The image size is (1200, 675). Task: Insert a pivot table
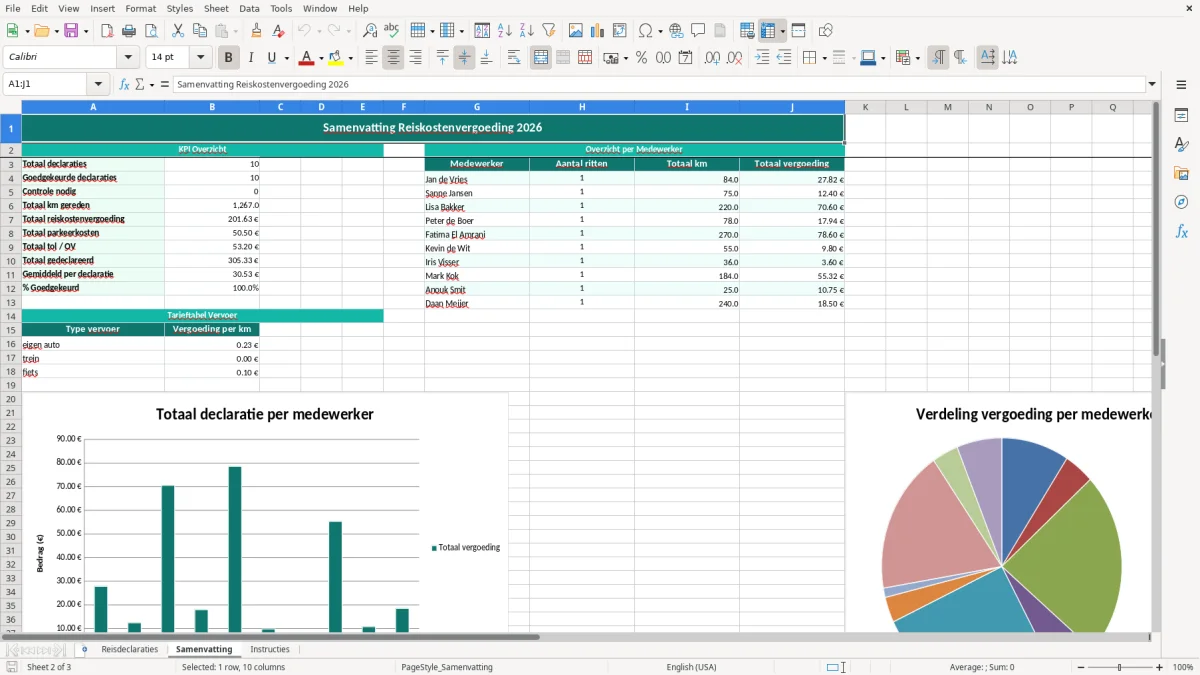619,31
